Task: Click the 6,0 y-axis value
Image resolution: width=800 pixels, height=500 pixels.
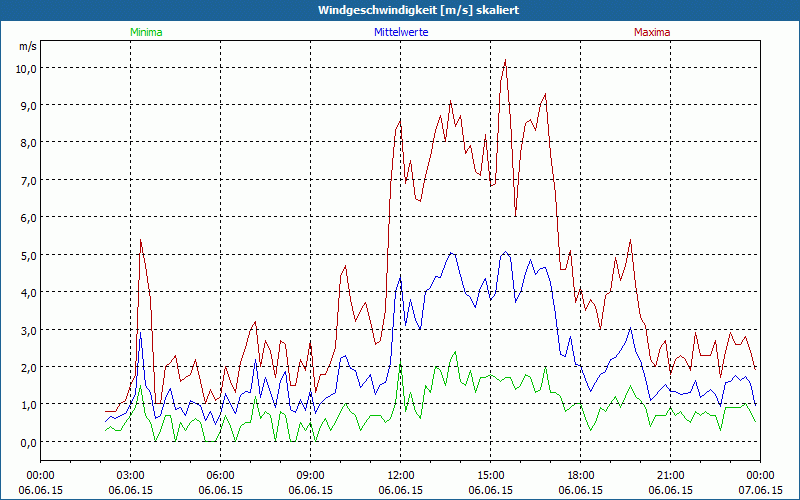Action: pyautogui.click(x=29, y=218)
